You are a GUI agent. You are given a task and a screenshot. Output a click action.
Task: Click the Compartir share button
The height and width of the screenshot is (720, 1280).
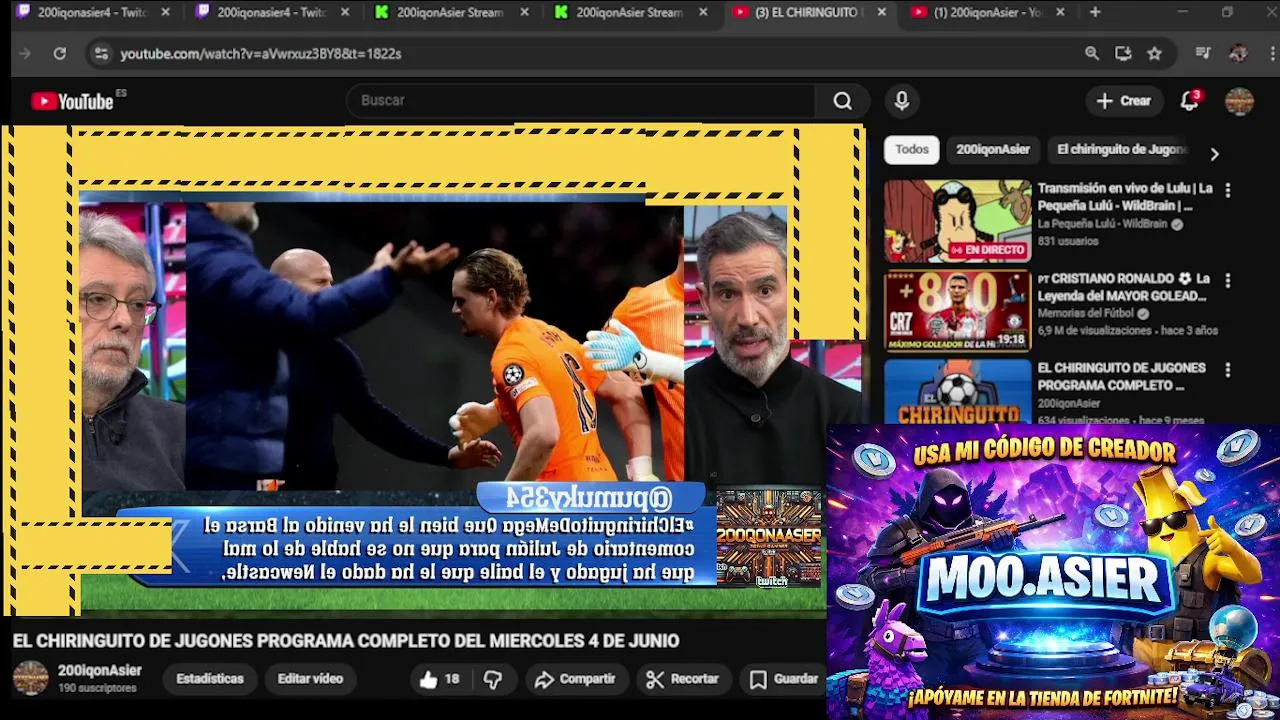coord(575,680)
